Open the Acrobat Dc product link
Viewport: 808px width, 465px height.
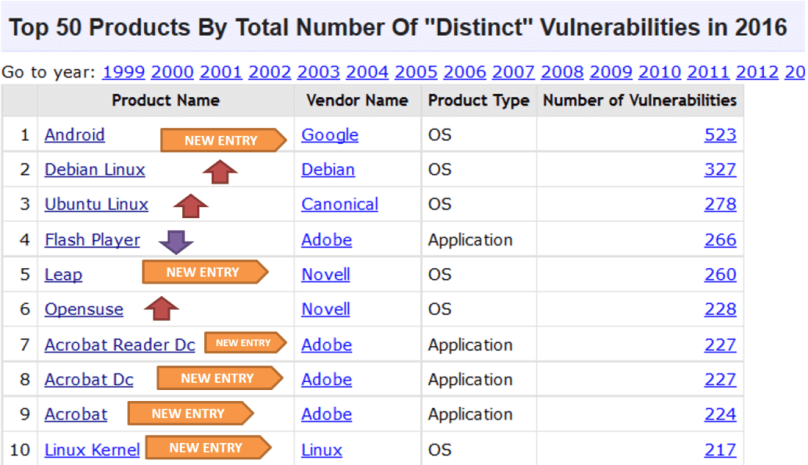point(89,380)
